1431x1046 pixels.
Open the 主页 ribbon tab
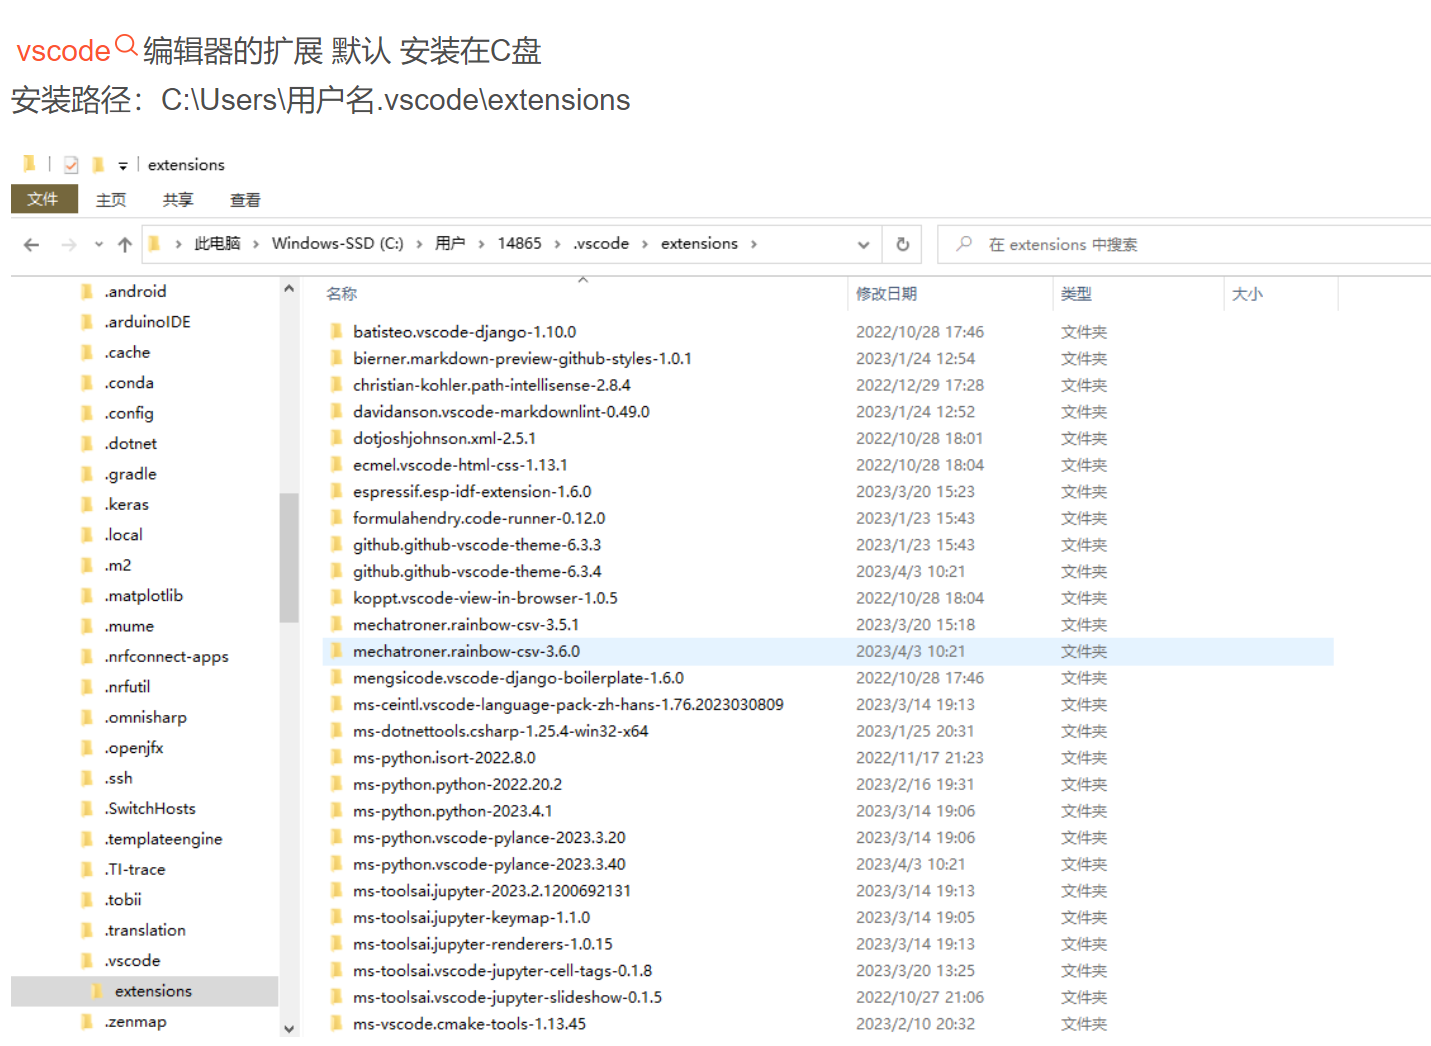pyautogui.click(x=111, y=200)
